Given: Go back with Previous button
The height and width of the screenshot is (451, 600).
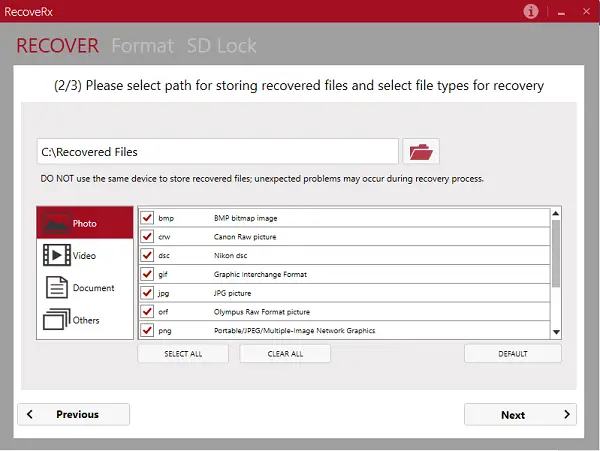Looking at the screenshot, I should [x=73, y=414].
